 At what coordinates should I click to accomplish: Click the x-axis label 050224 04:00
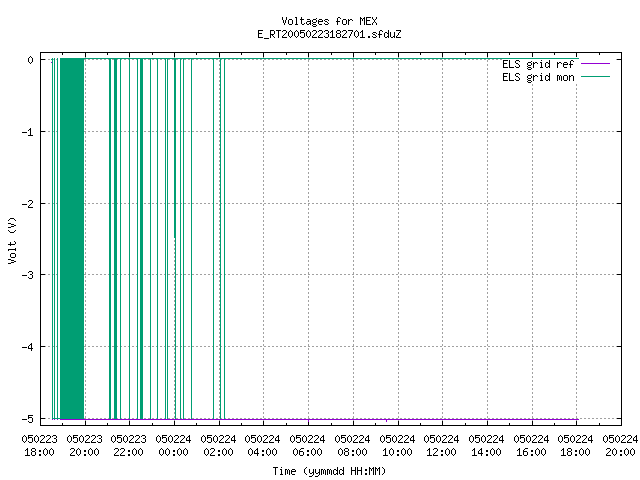262,446
